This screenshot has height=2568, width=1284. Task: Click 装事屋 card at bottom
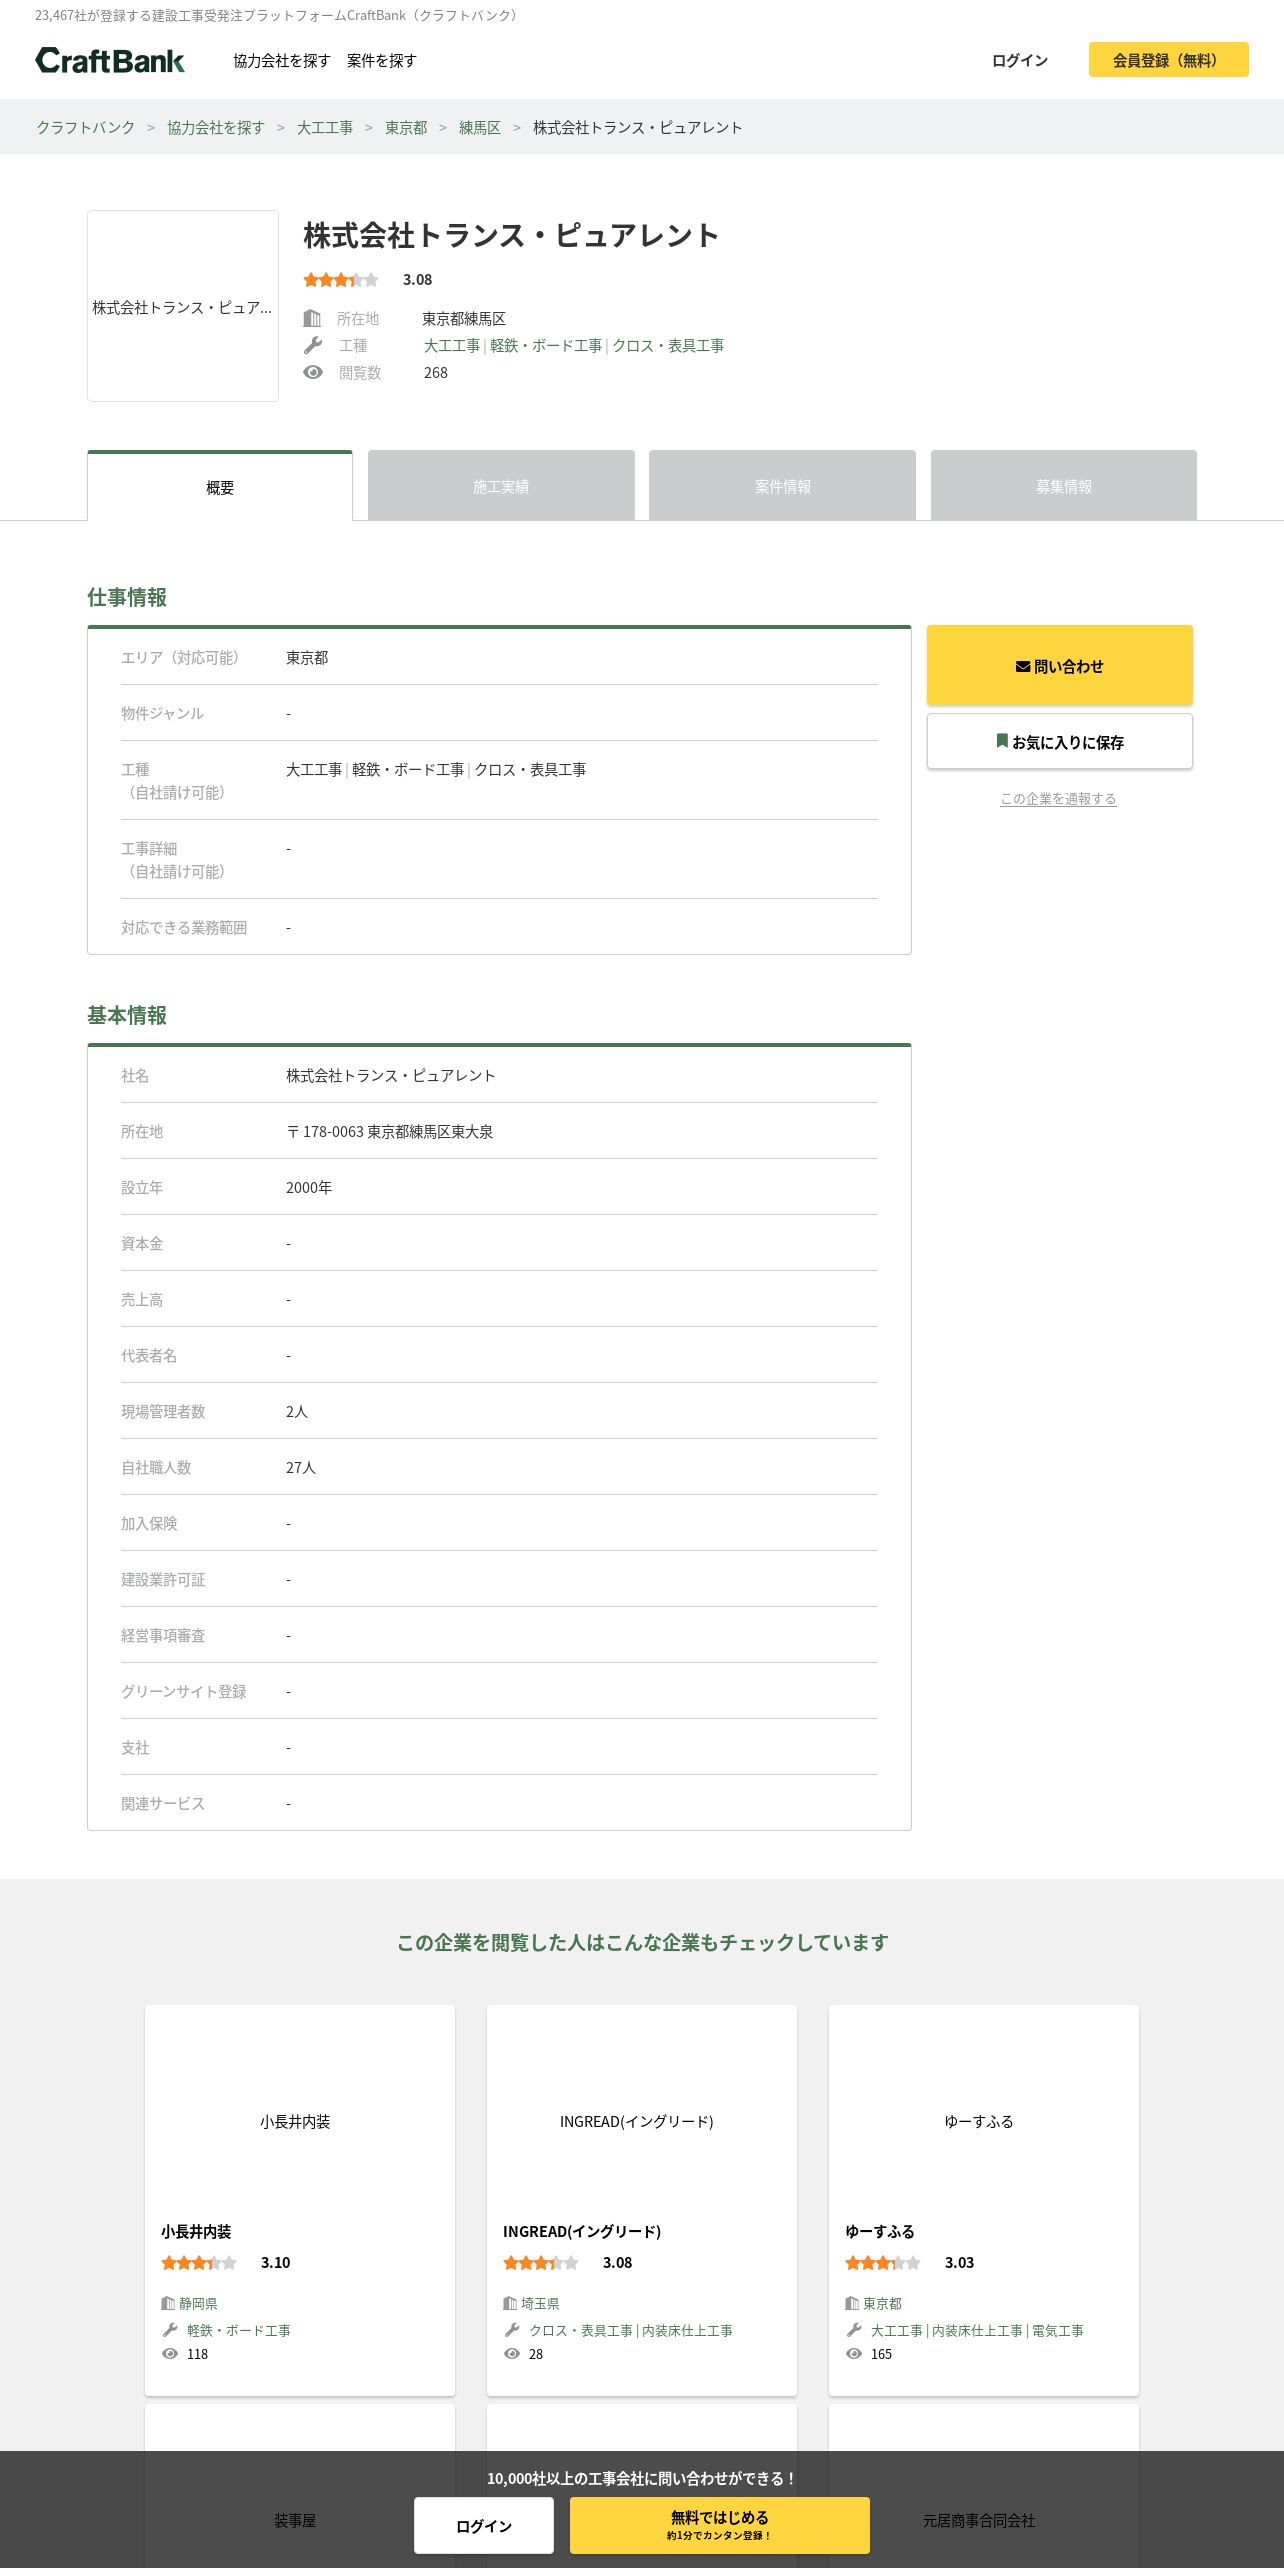(300, 2486)
